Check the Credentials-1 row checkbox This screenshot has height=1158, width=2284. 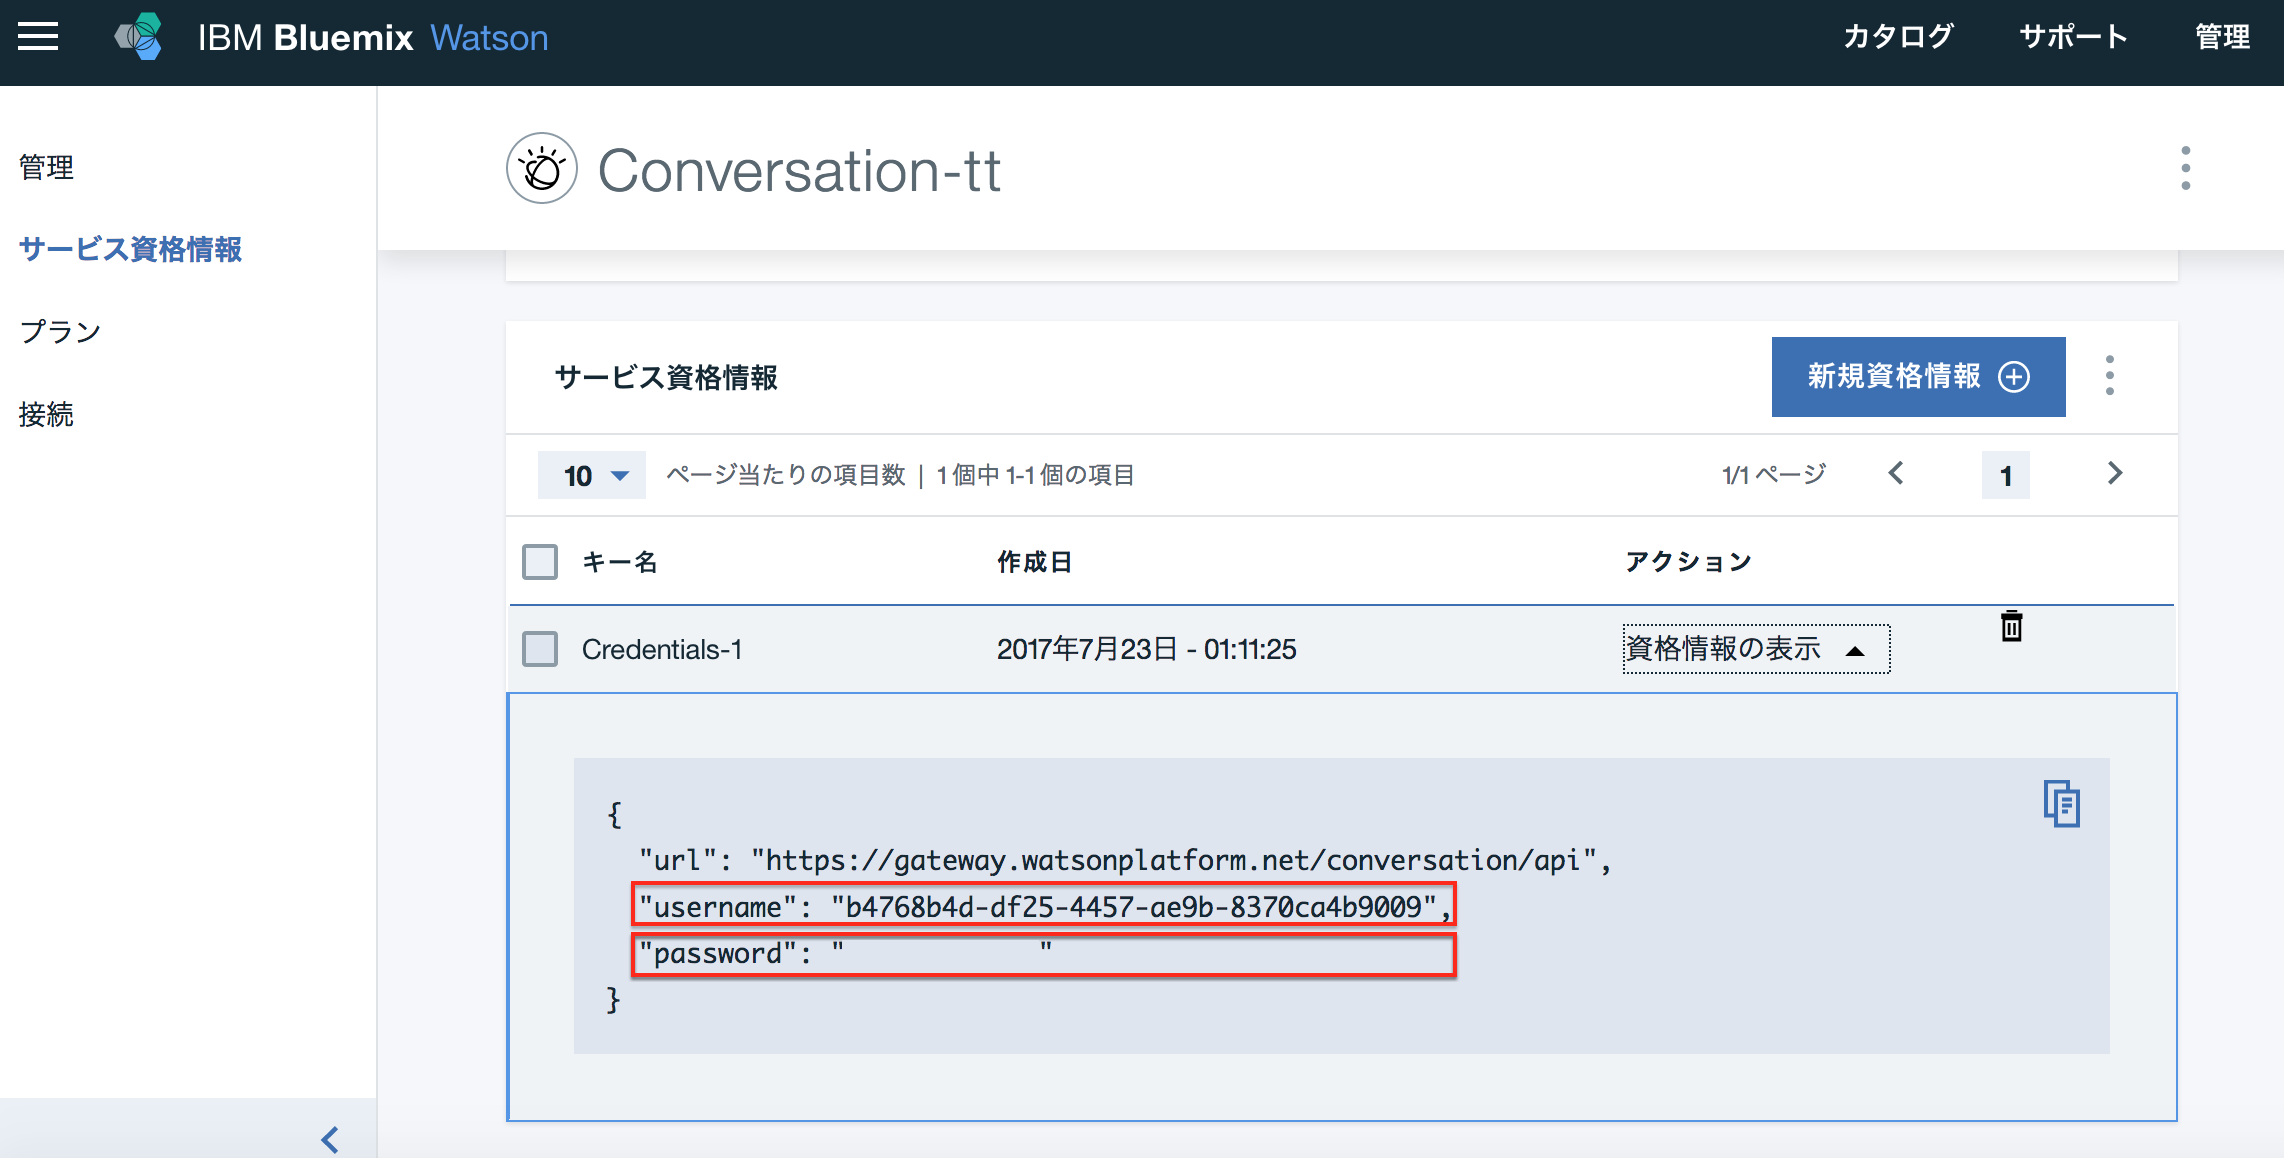pyautogui.click(x=540, y=649)
